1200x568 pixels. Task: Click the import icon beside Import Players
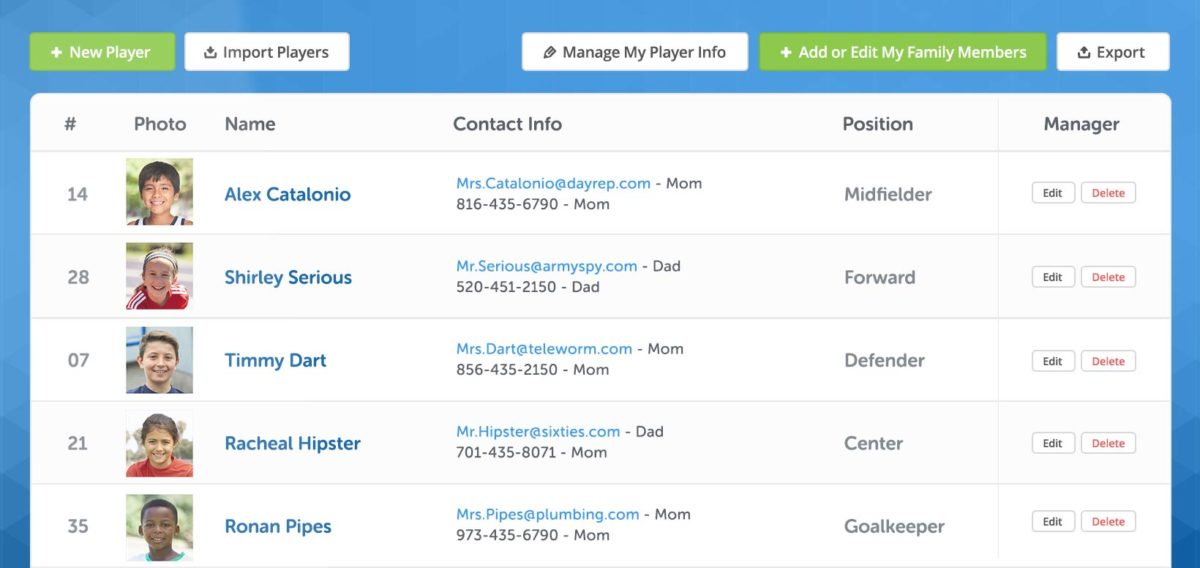coord(210,52)
